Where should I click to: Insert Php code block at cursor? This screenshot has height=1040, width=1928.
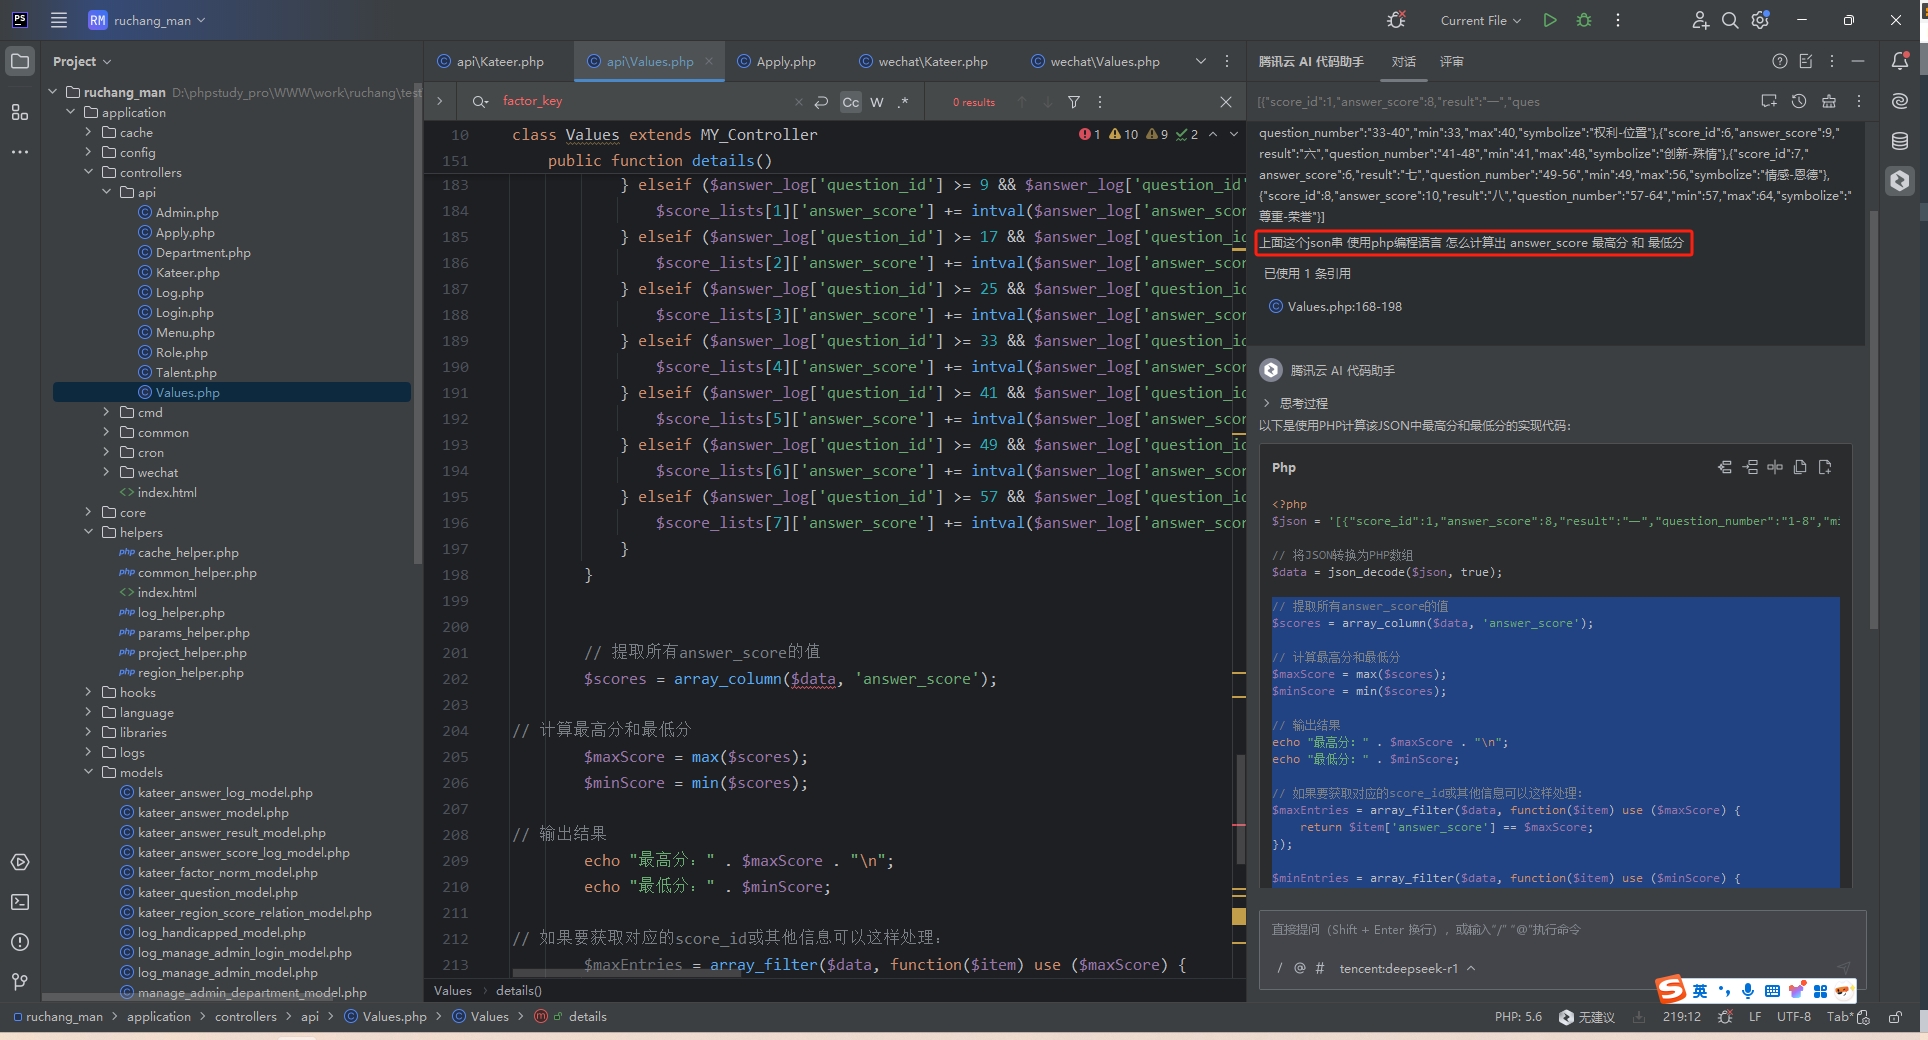click(1750, 467)
